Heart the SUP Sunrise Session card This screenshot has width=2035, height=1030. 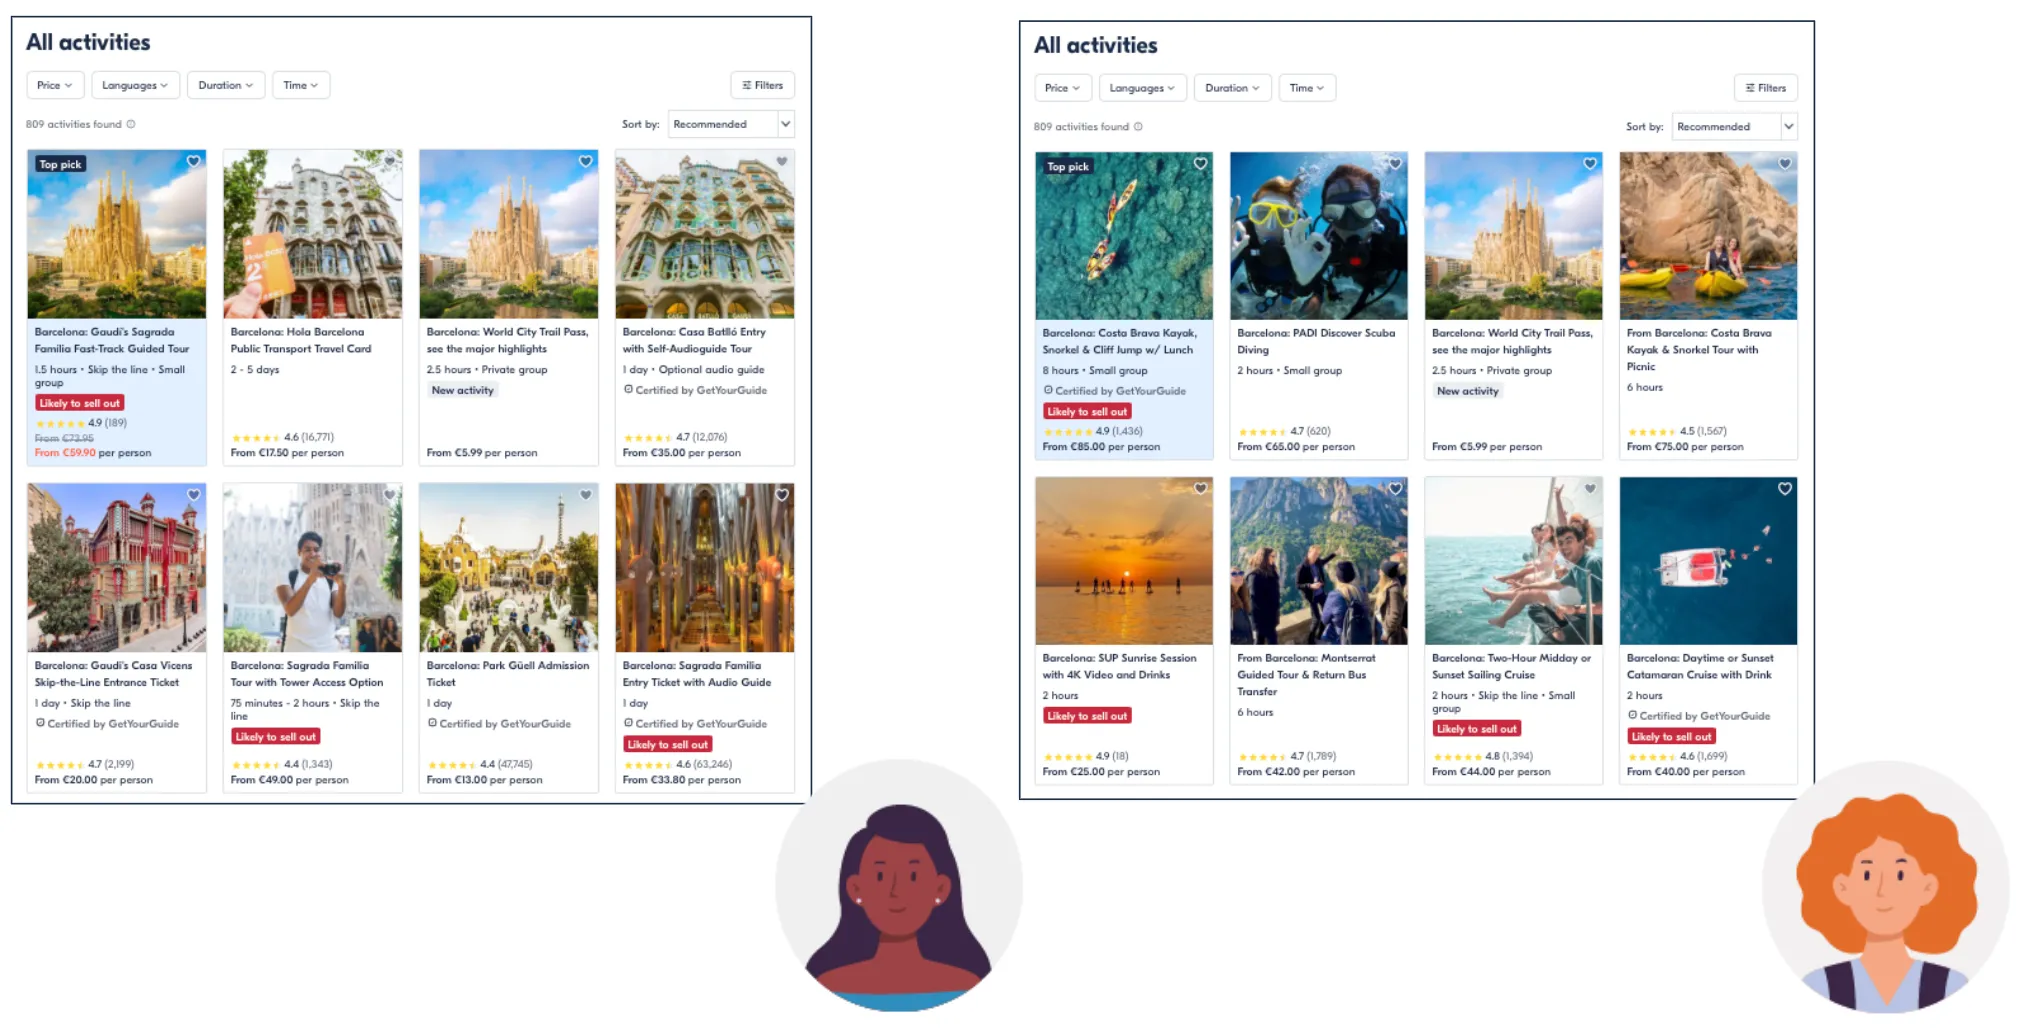1200,488
